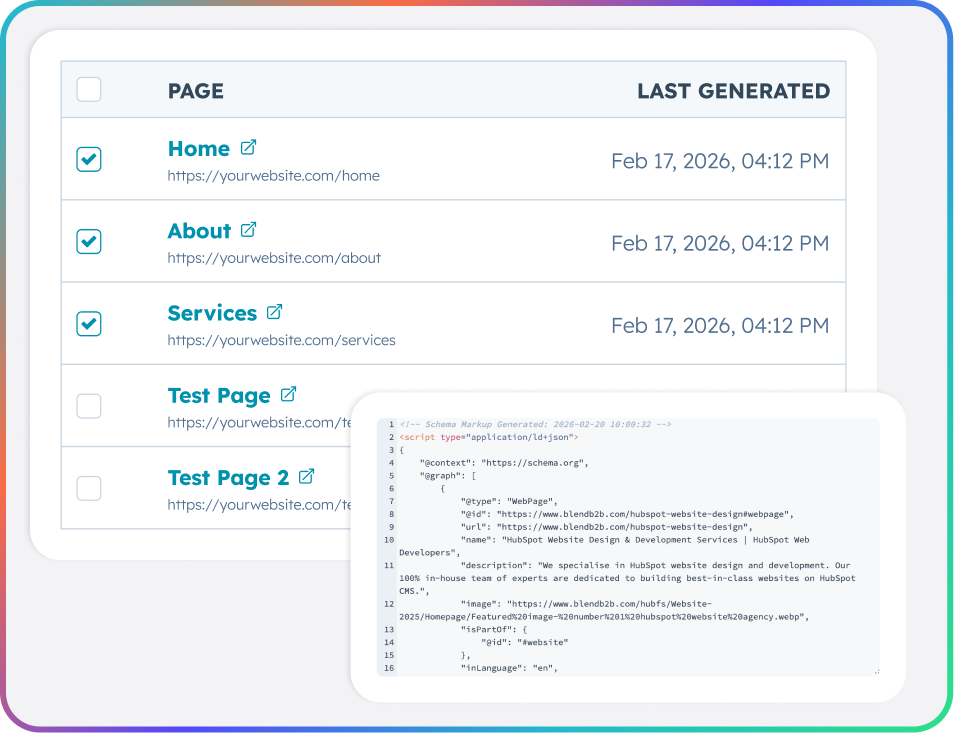Sort by the LAST GENERATED column header
This screenshot has height=733, width=954.
734,90
